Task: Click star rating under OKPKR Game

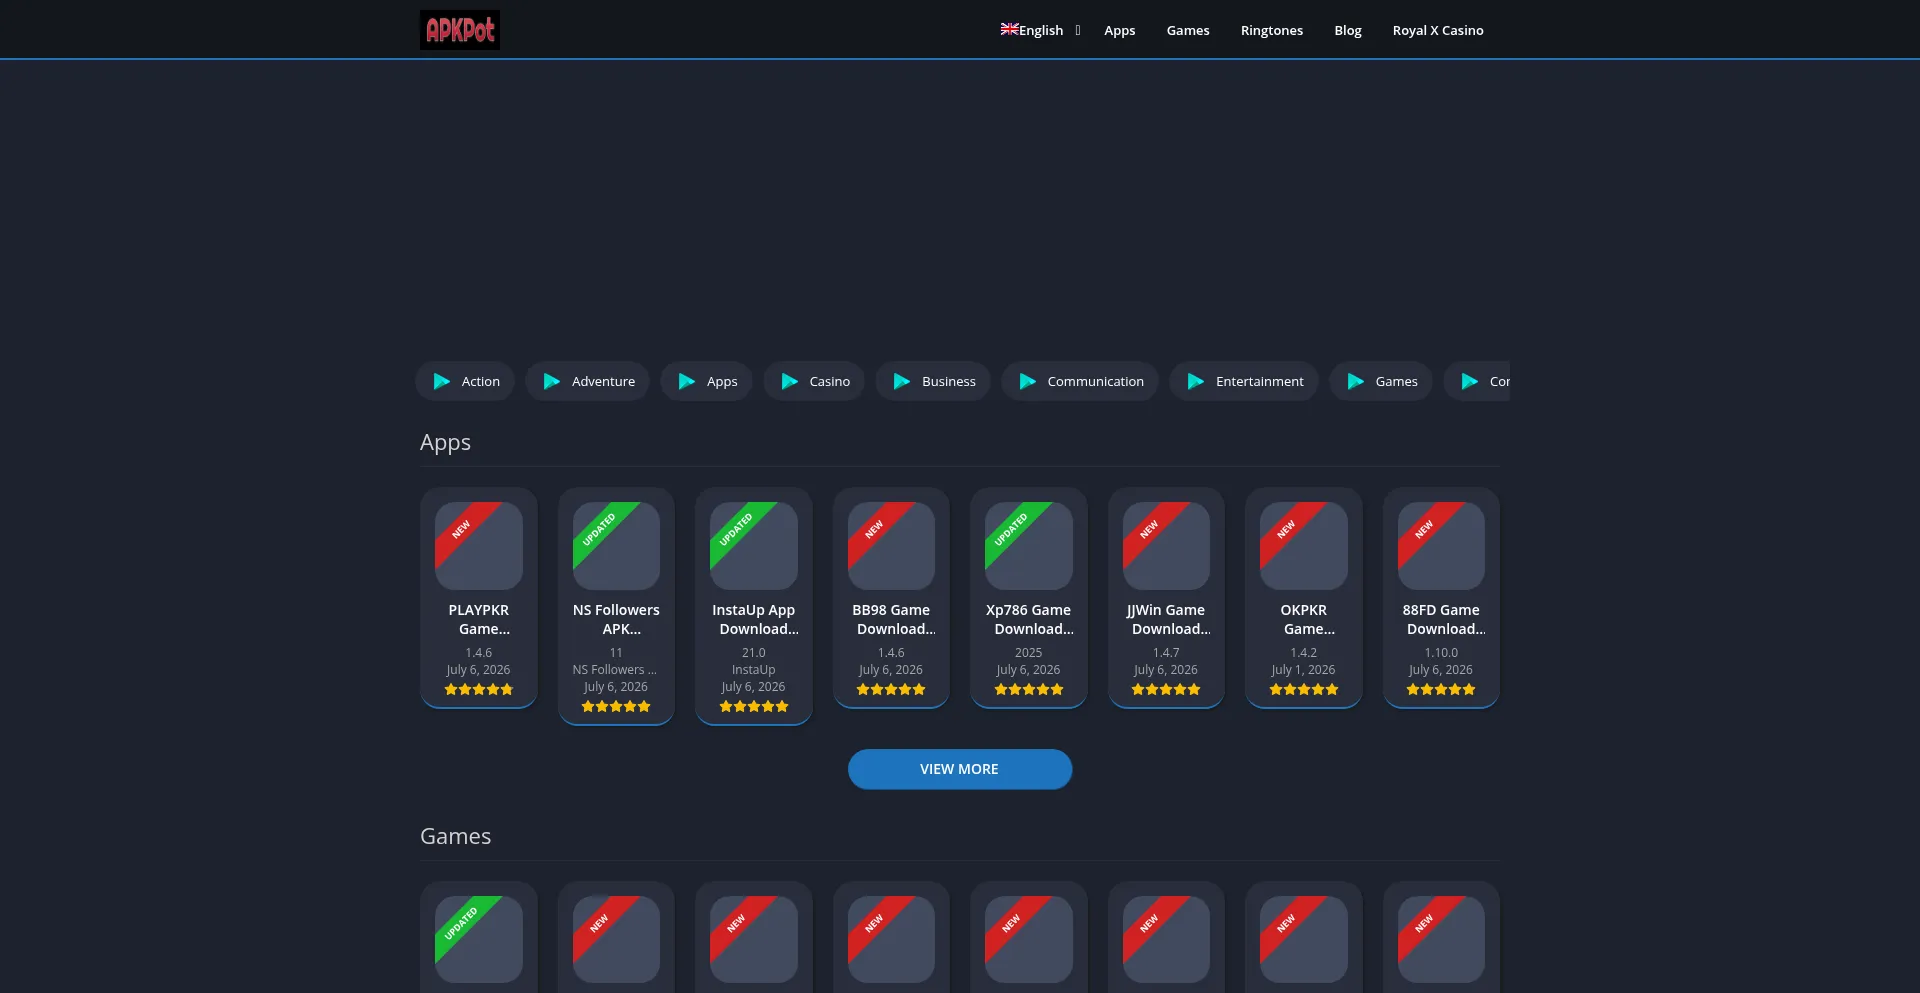Action: pos(1304,689)
